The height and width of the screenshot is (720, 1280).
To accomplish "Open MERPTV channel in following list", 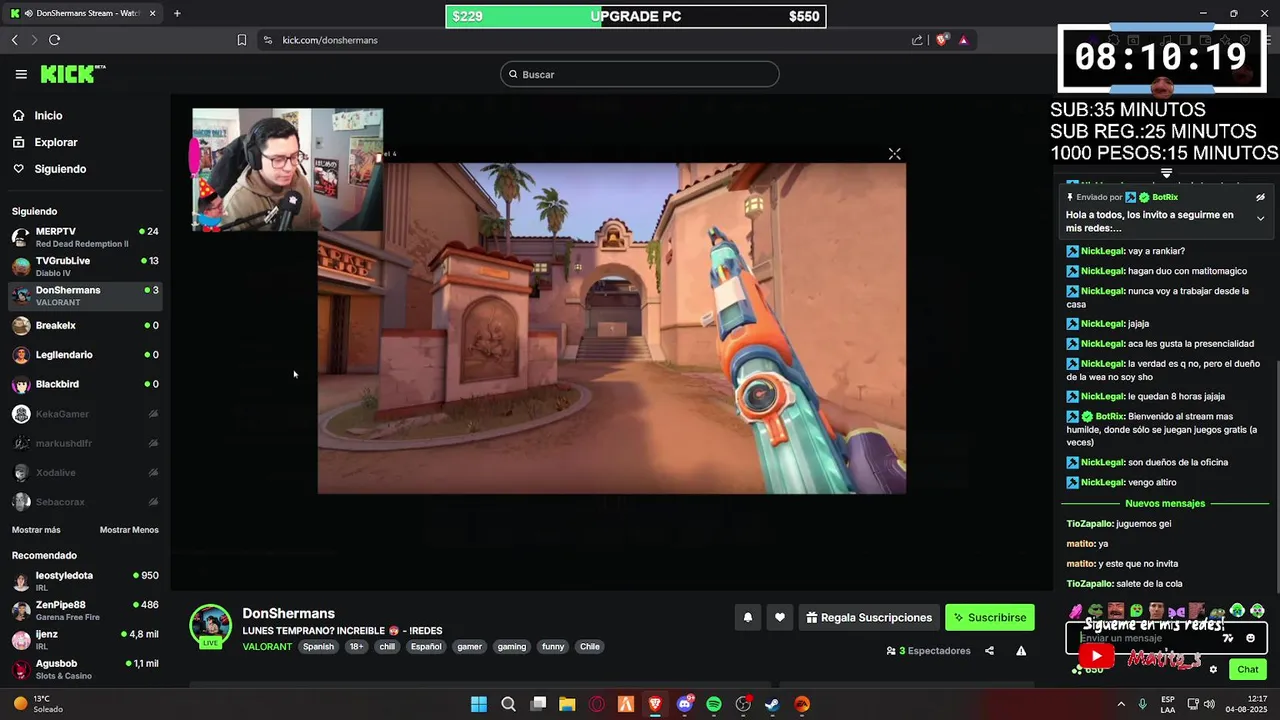I will pos(85,237).
